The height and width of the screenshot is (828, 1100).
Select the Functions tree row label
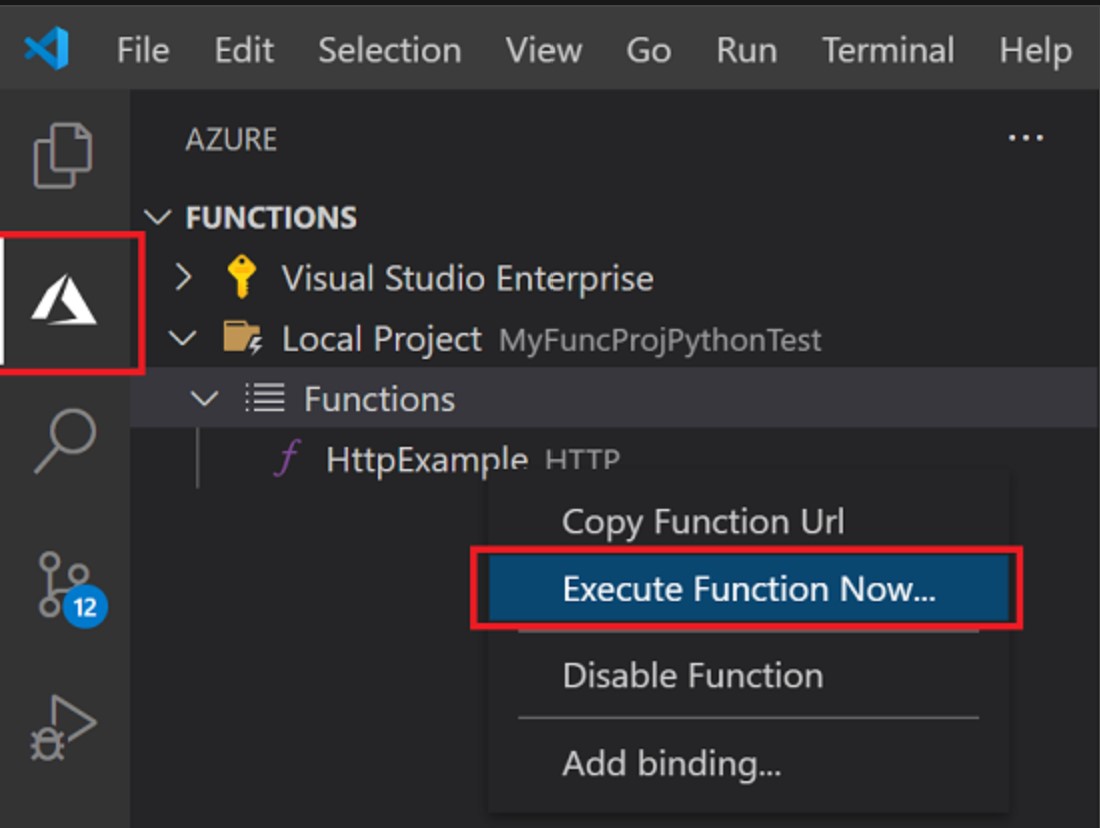point(380,399)
